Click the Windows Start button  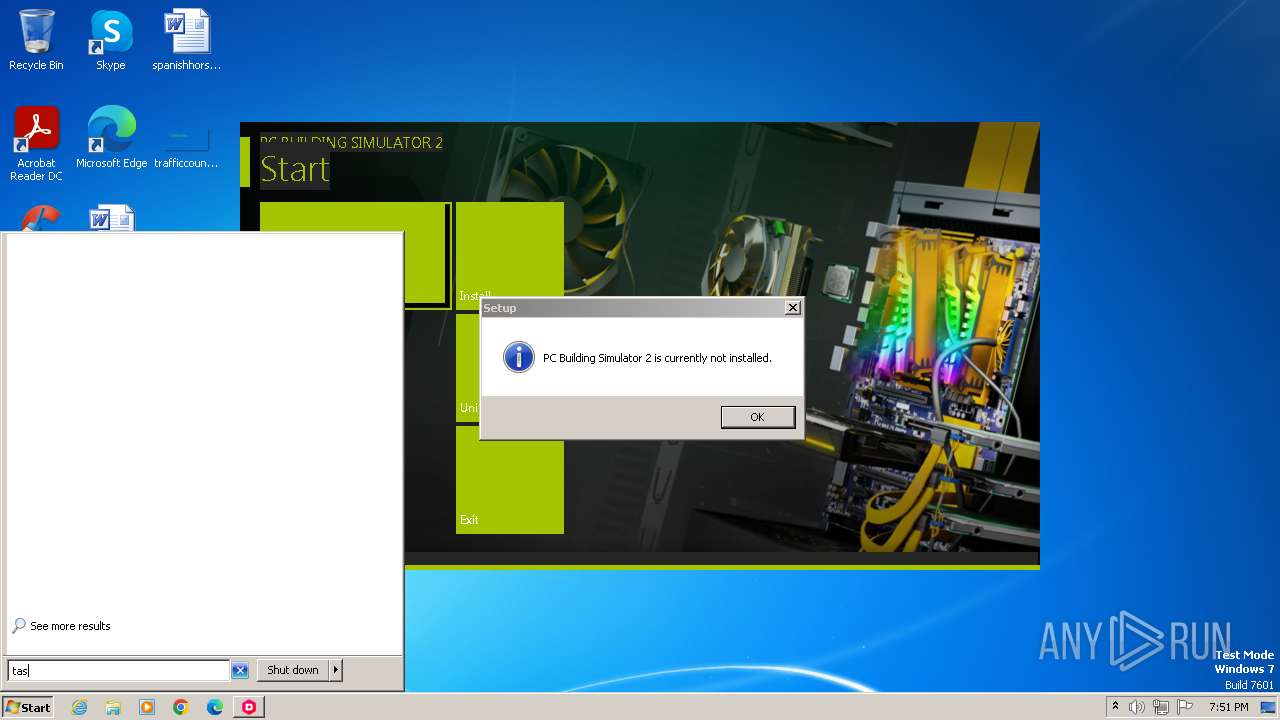click(x=28, y=707)
